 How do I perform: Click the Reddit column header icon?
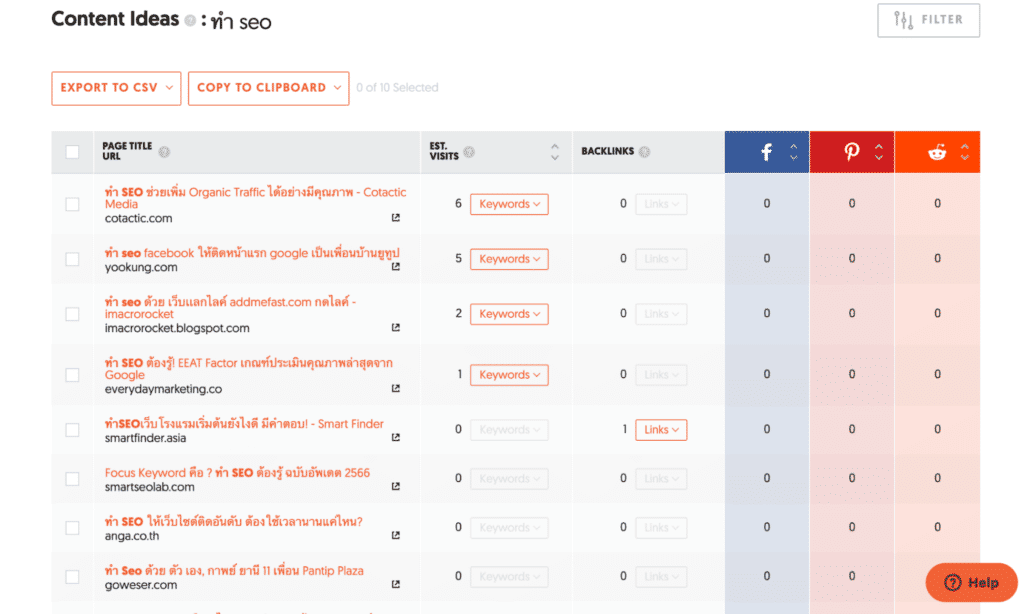click(936, 151)
